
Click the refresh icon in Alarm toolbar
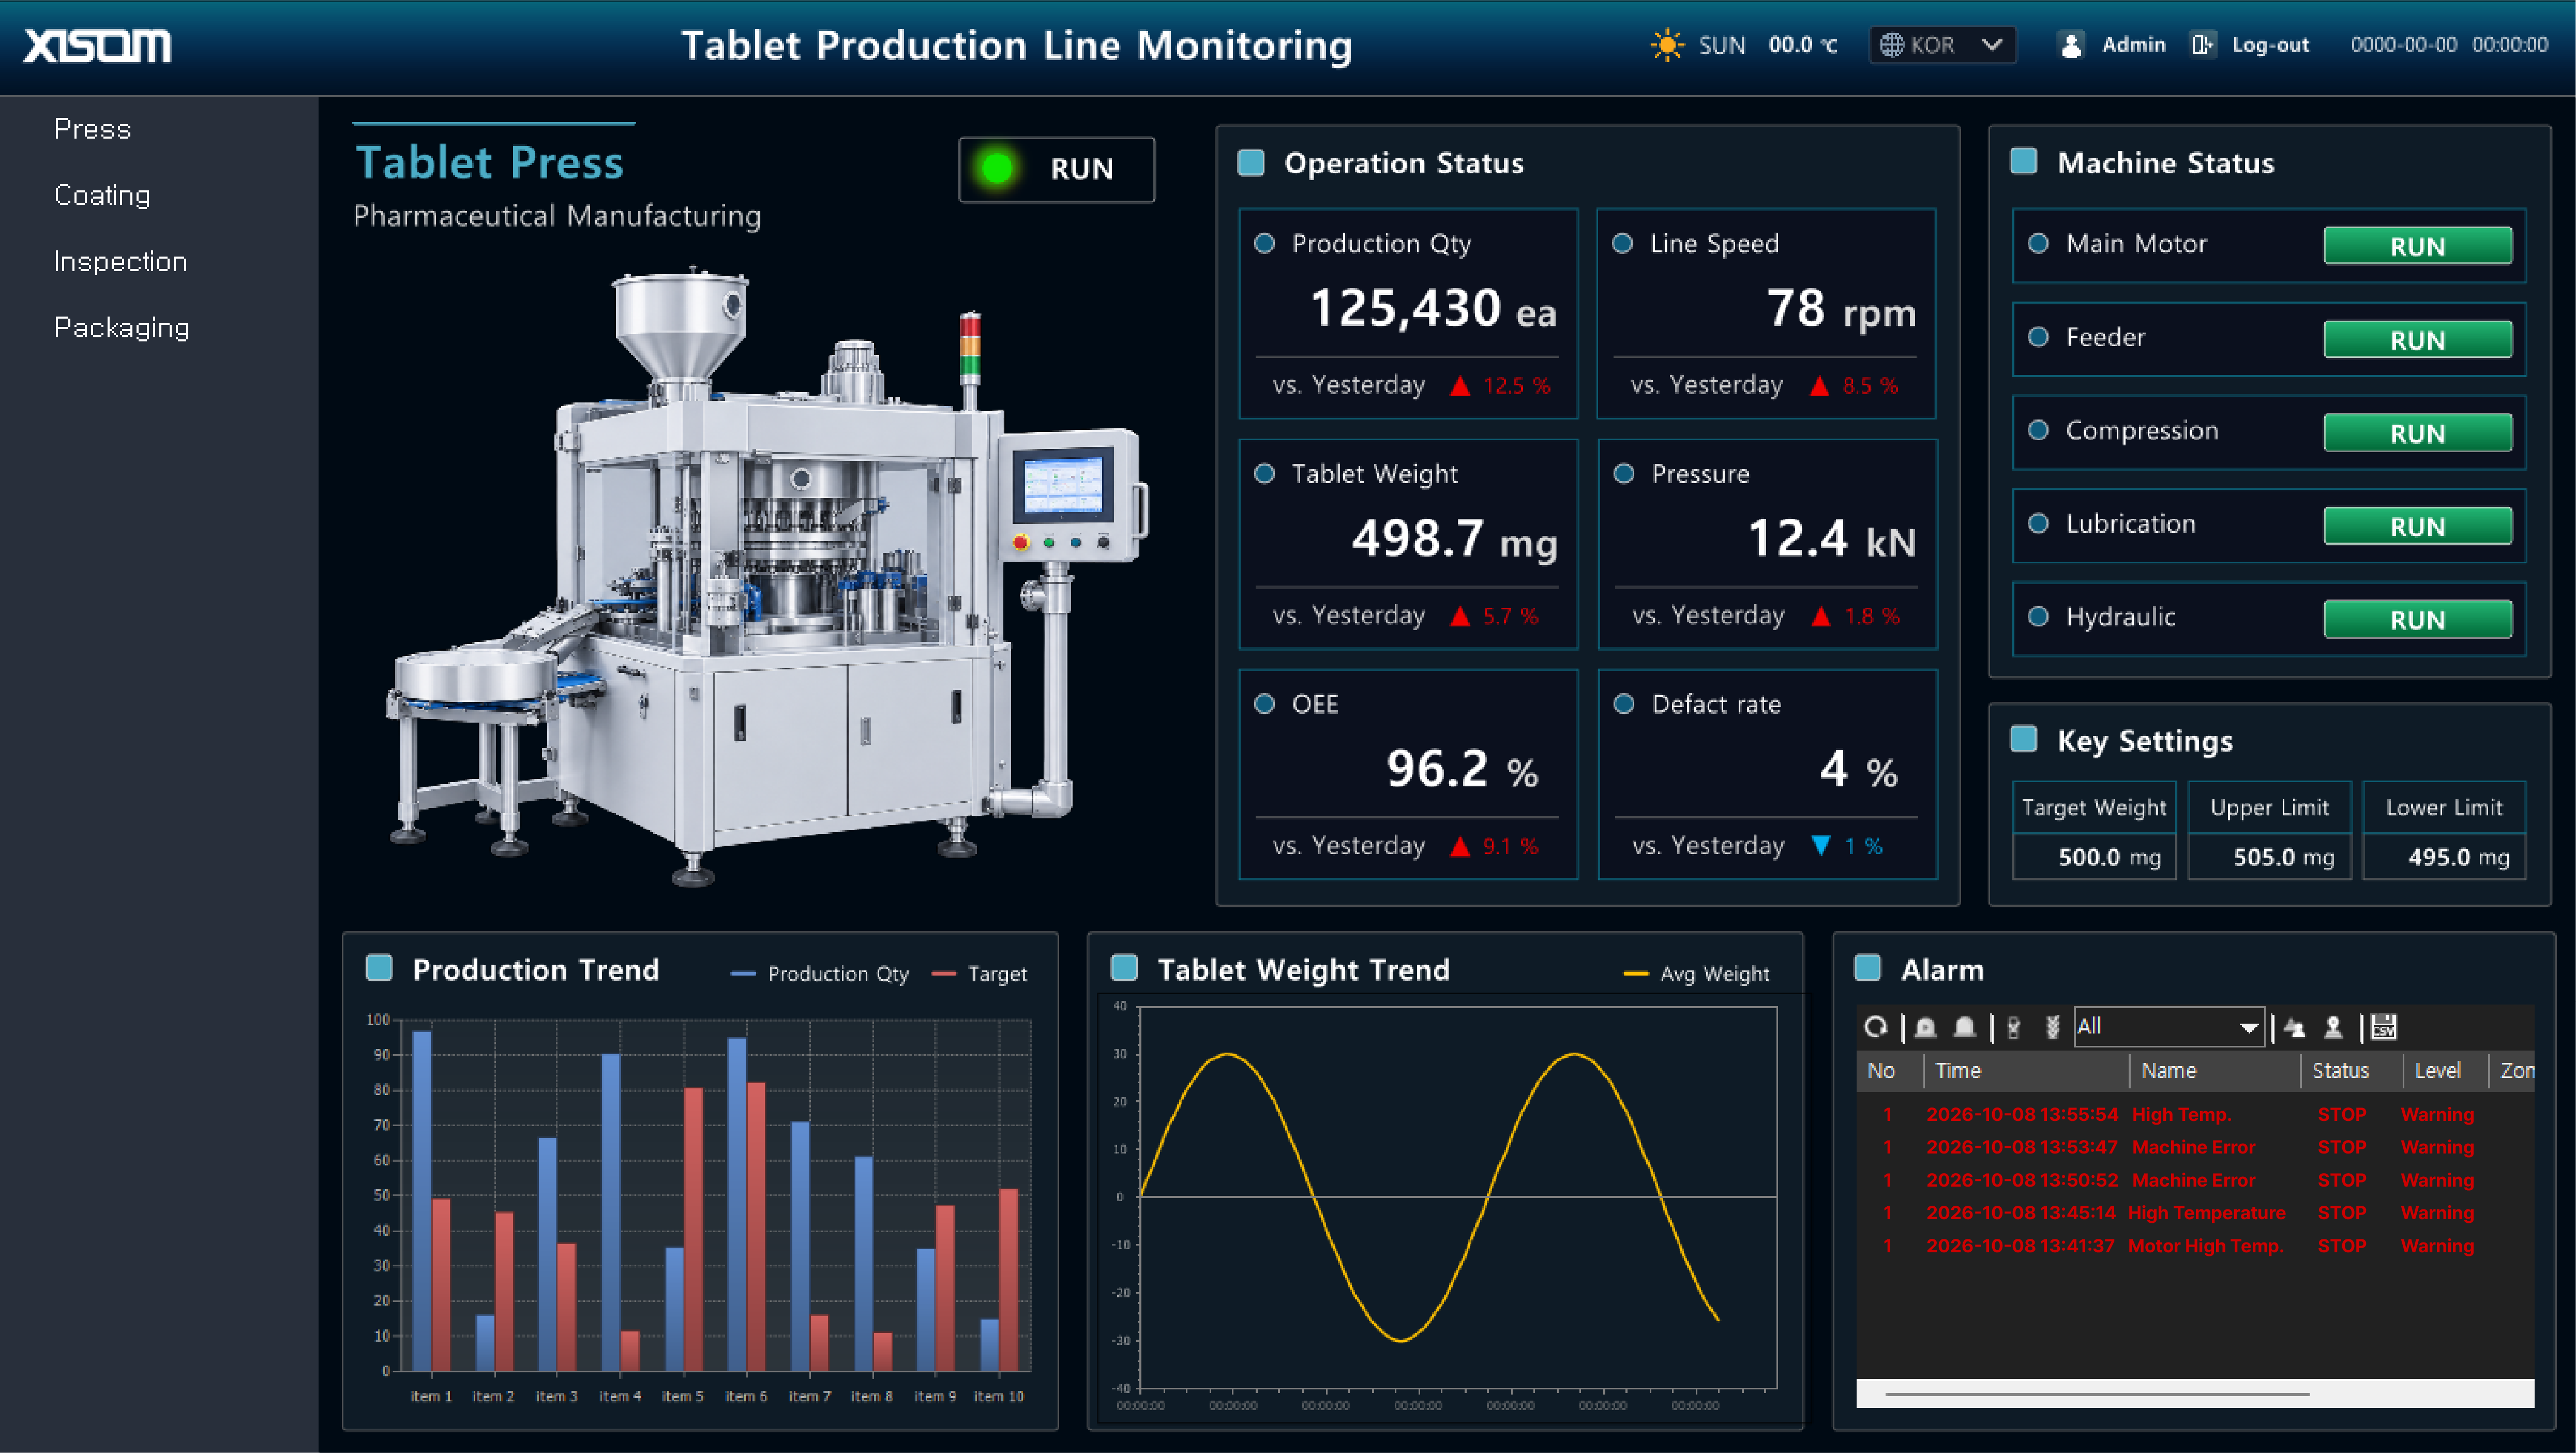[x=1875, y=1027]
